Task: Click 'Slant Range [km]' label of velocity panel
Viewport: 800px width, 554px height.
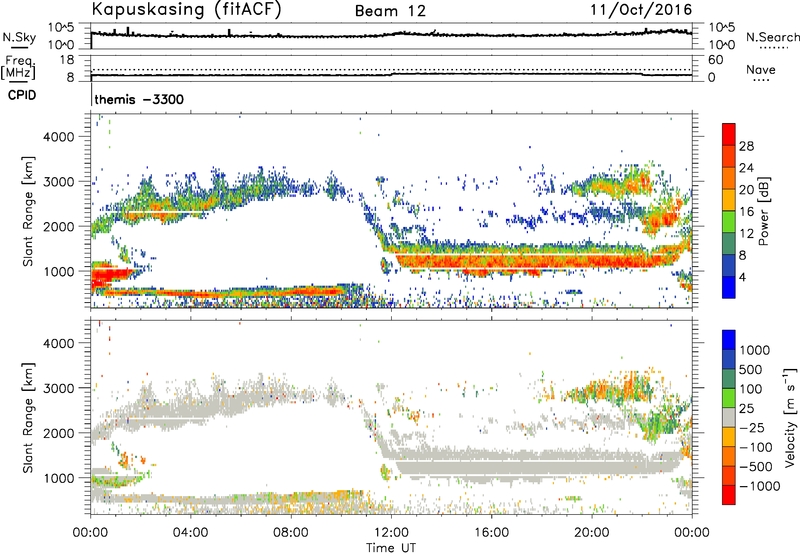Action: [x=28, y=417]
